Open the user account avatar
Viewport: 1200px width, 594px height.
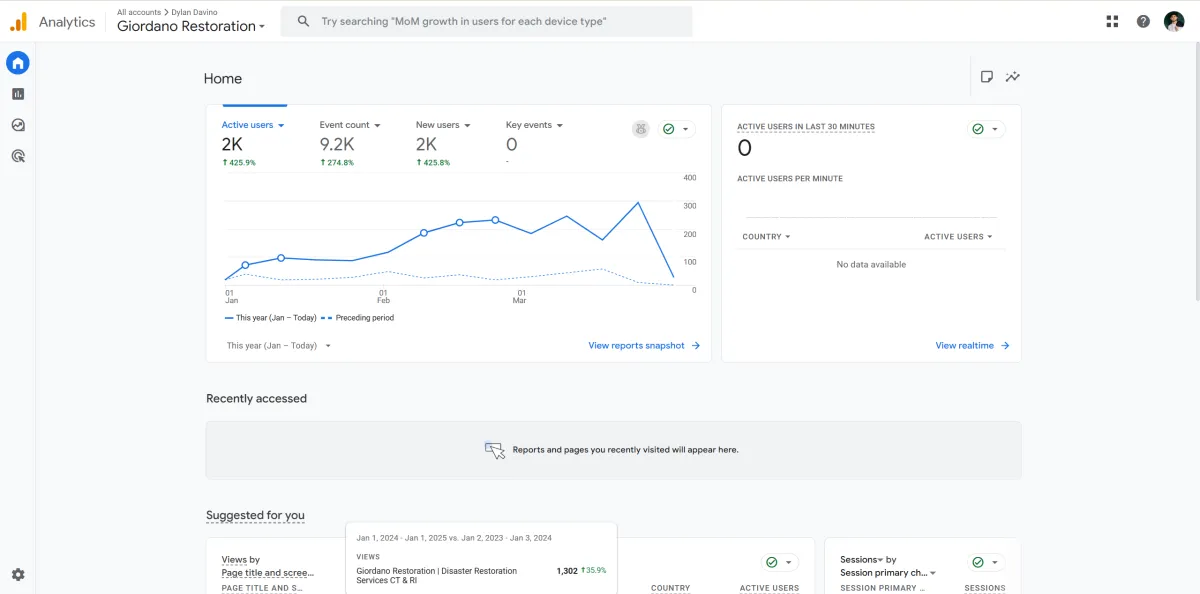(x=1174, y=21)
